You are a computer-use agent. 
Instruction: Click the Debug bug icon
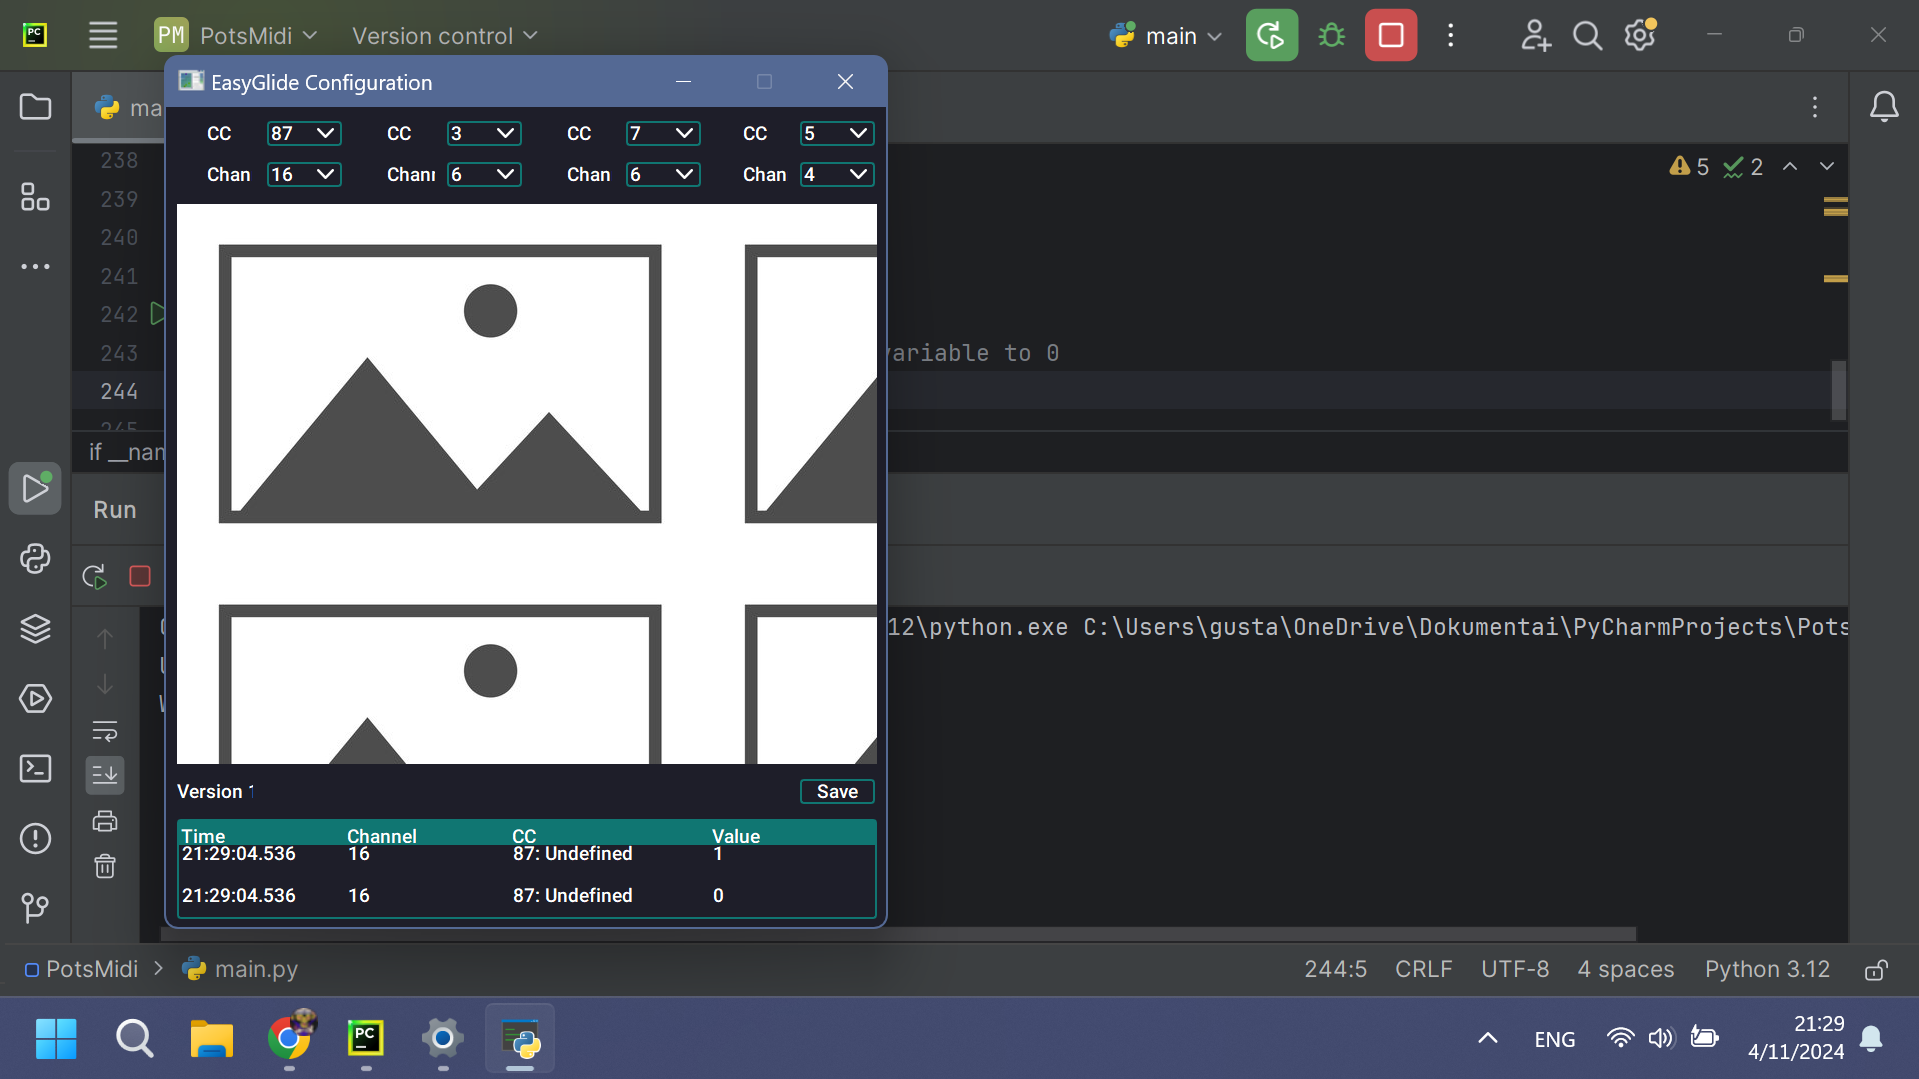pyautogui.click(x=1331, y=36)
